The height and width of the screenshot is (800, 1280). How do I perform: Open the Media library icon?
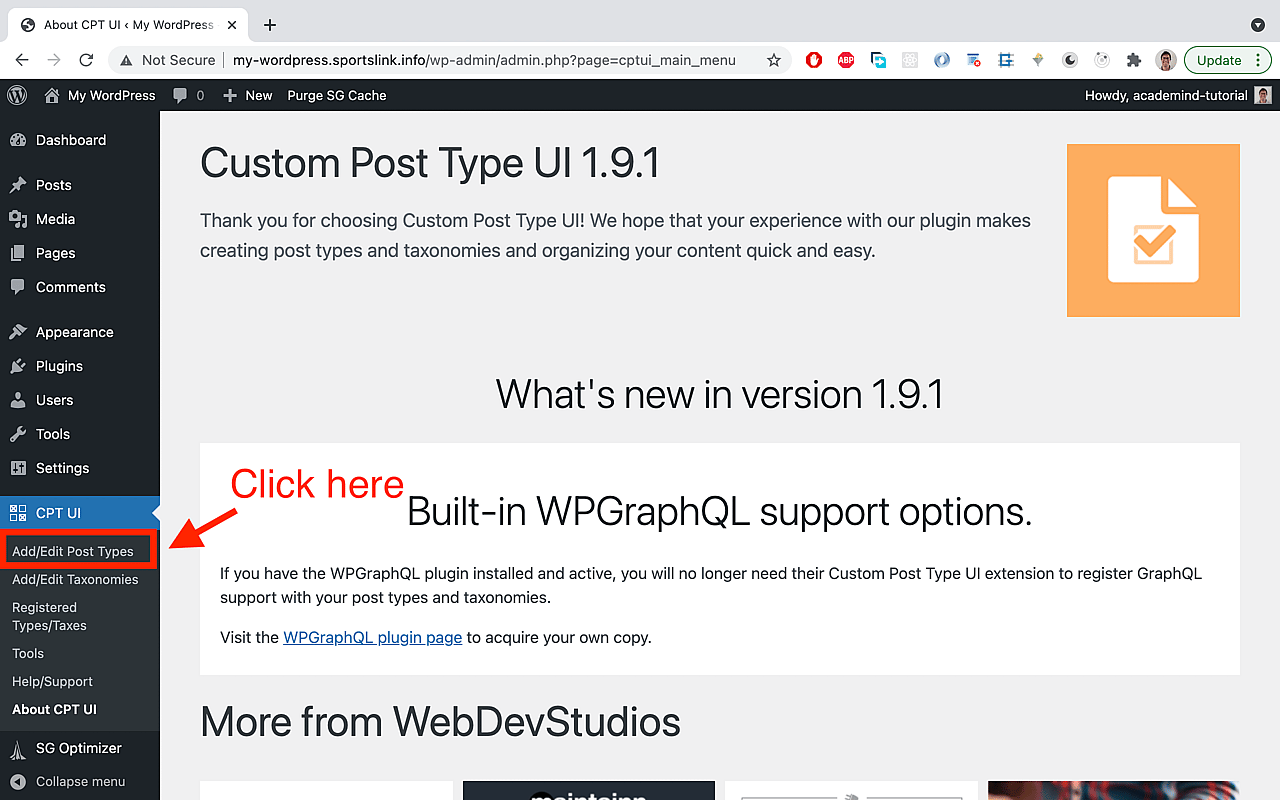click(19, 219)
